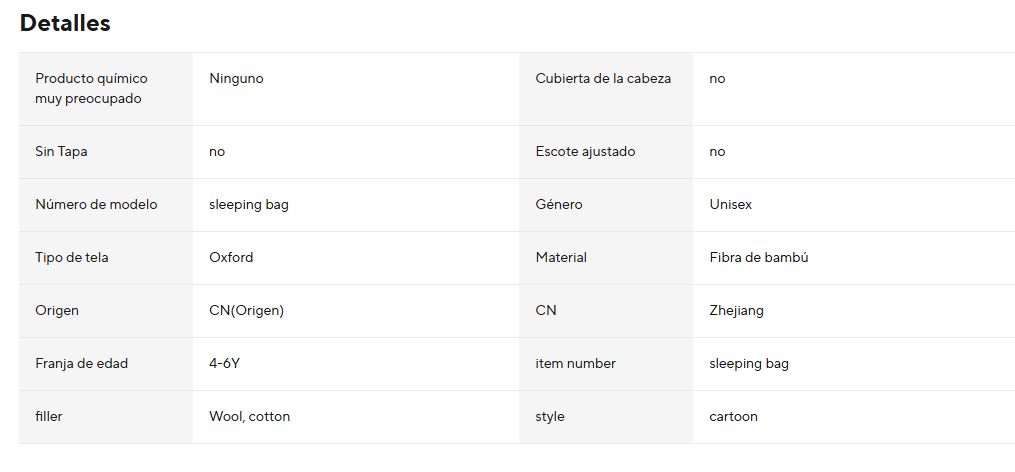
Task: Click the Detalles section heading
Action: (65, 23)
